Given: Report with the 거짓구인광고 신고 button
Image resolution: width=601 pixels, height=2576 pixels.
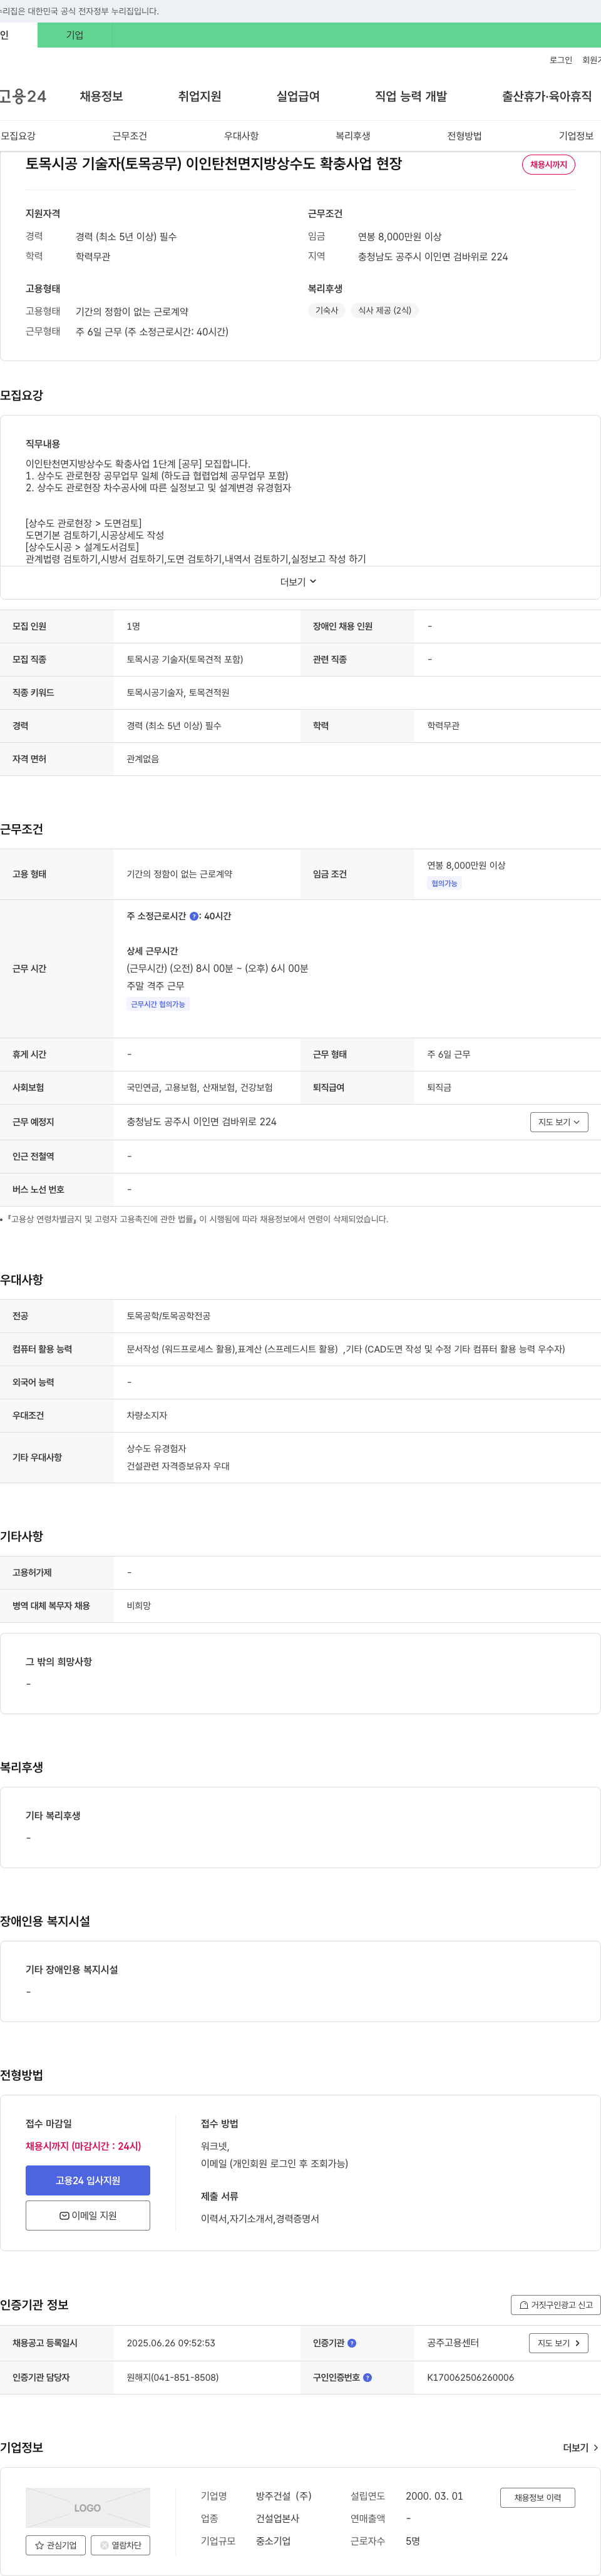Looking at the screenshot, I should point(556,2305).
